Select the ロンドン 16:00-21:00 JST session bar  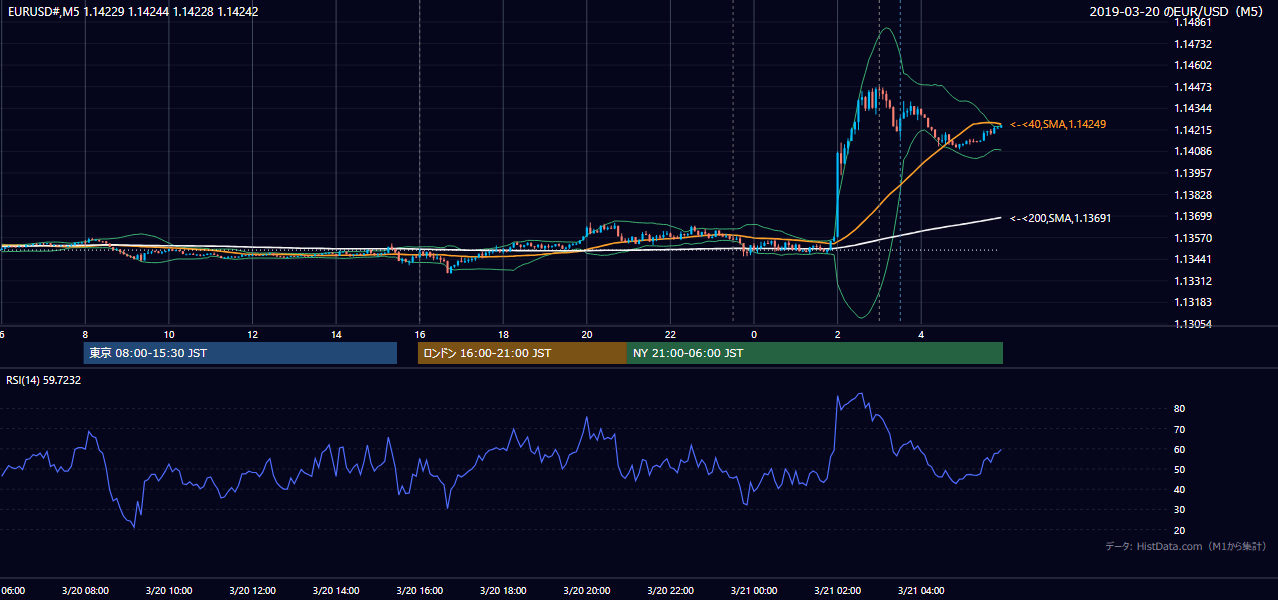(522, 353)
